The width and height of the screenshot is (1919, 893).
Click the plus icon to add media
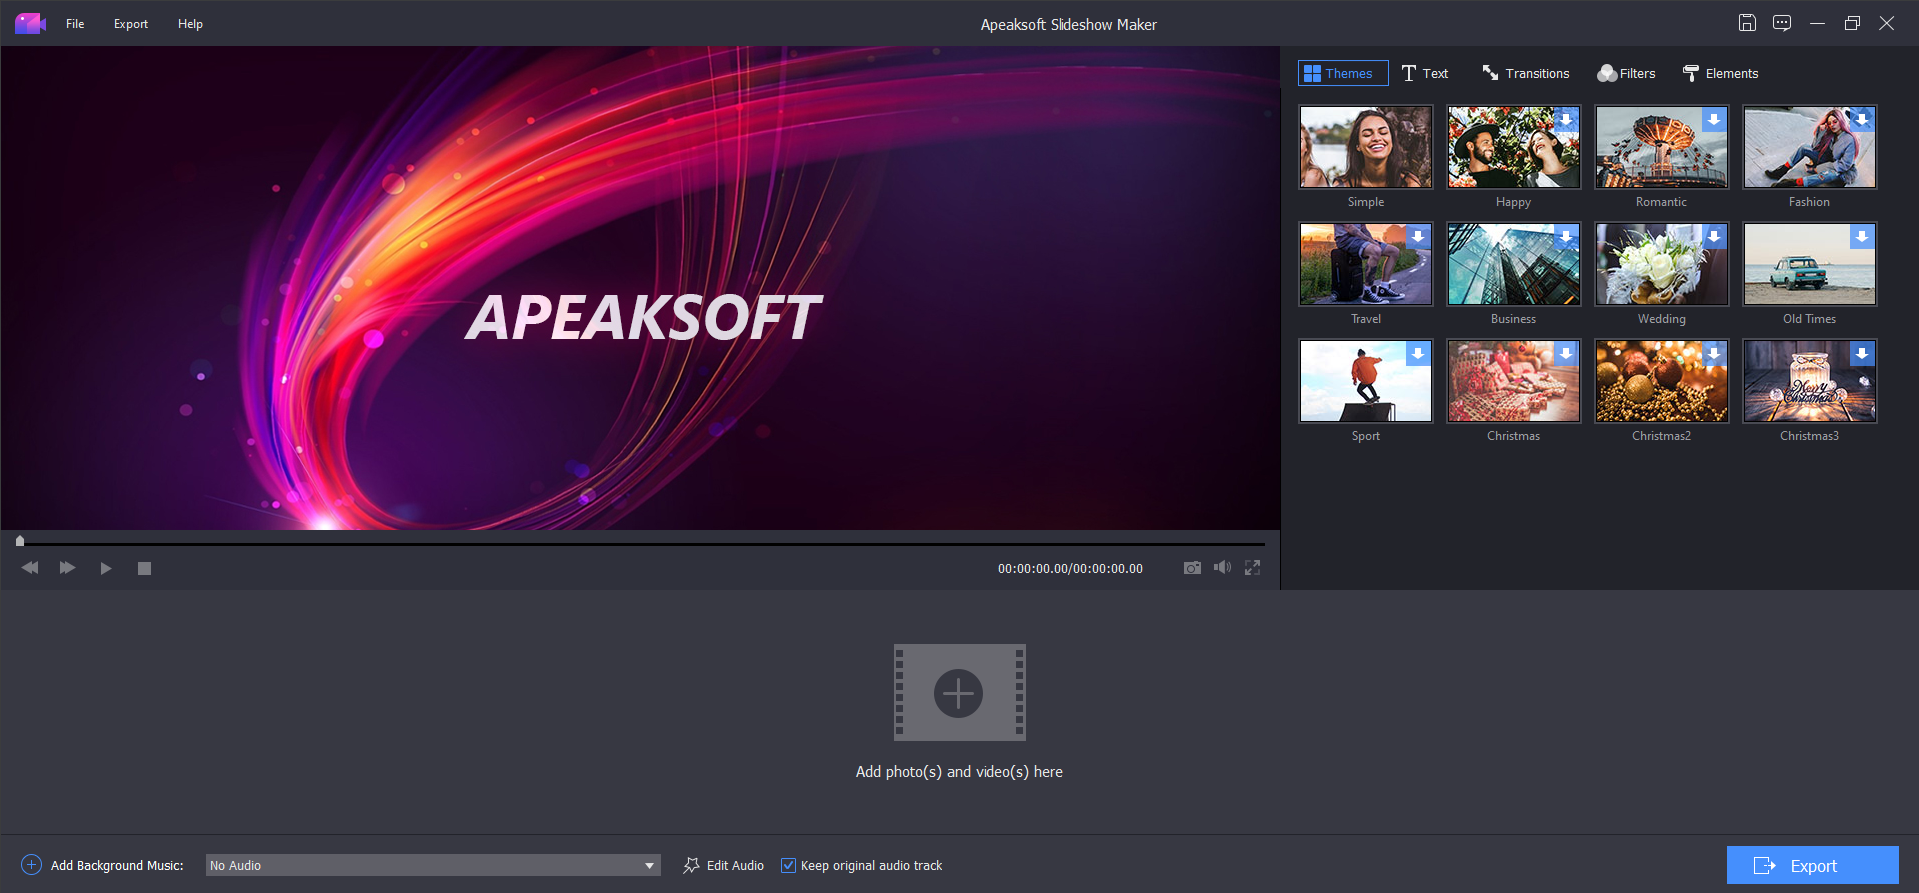pyautogui.click(x=958, y=693)
